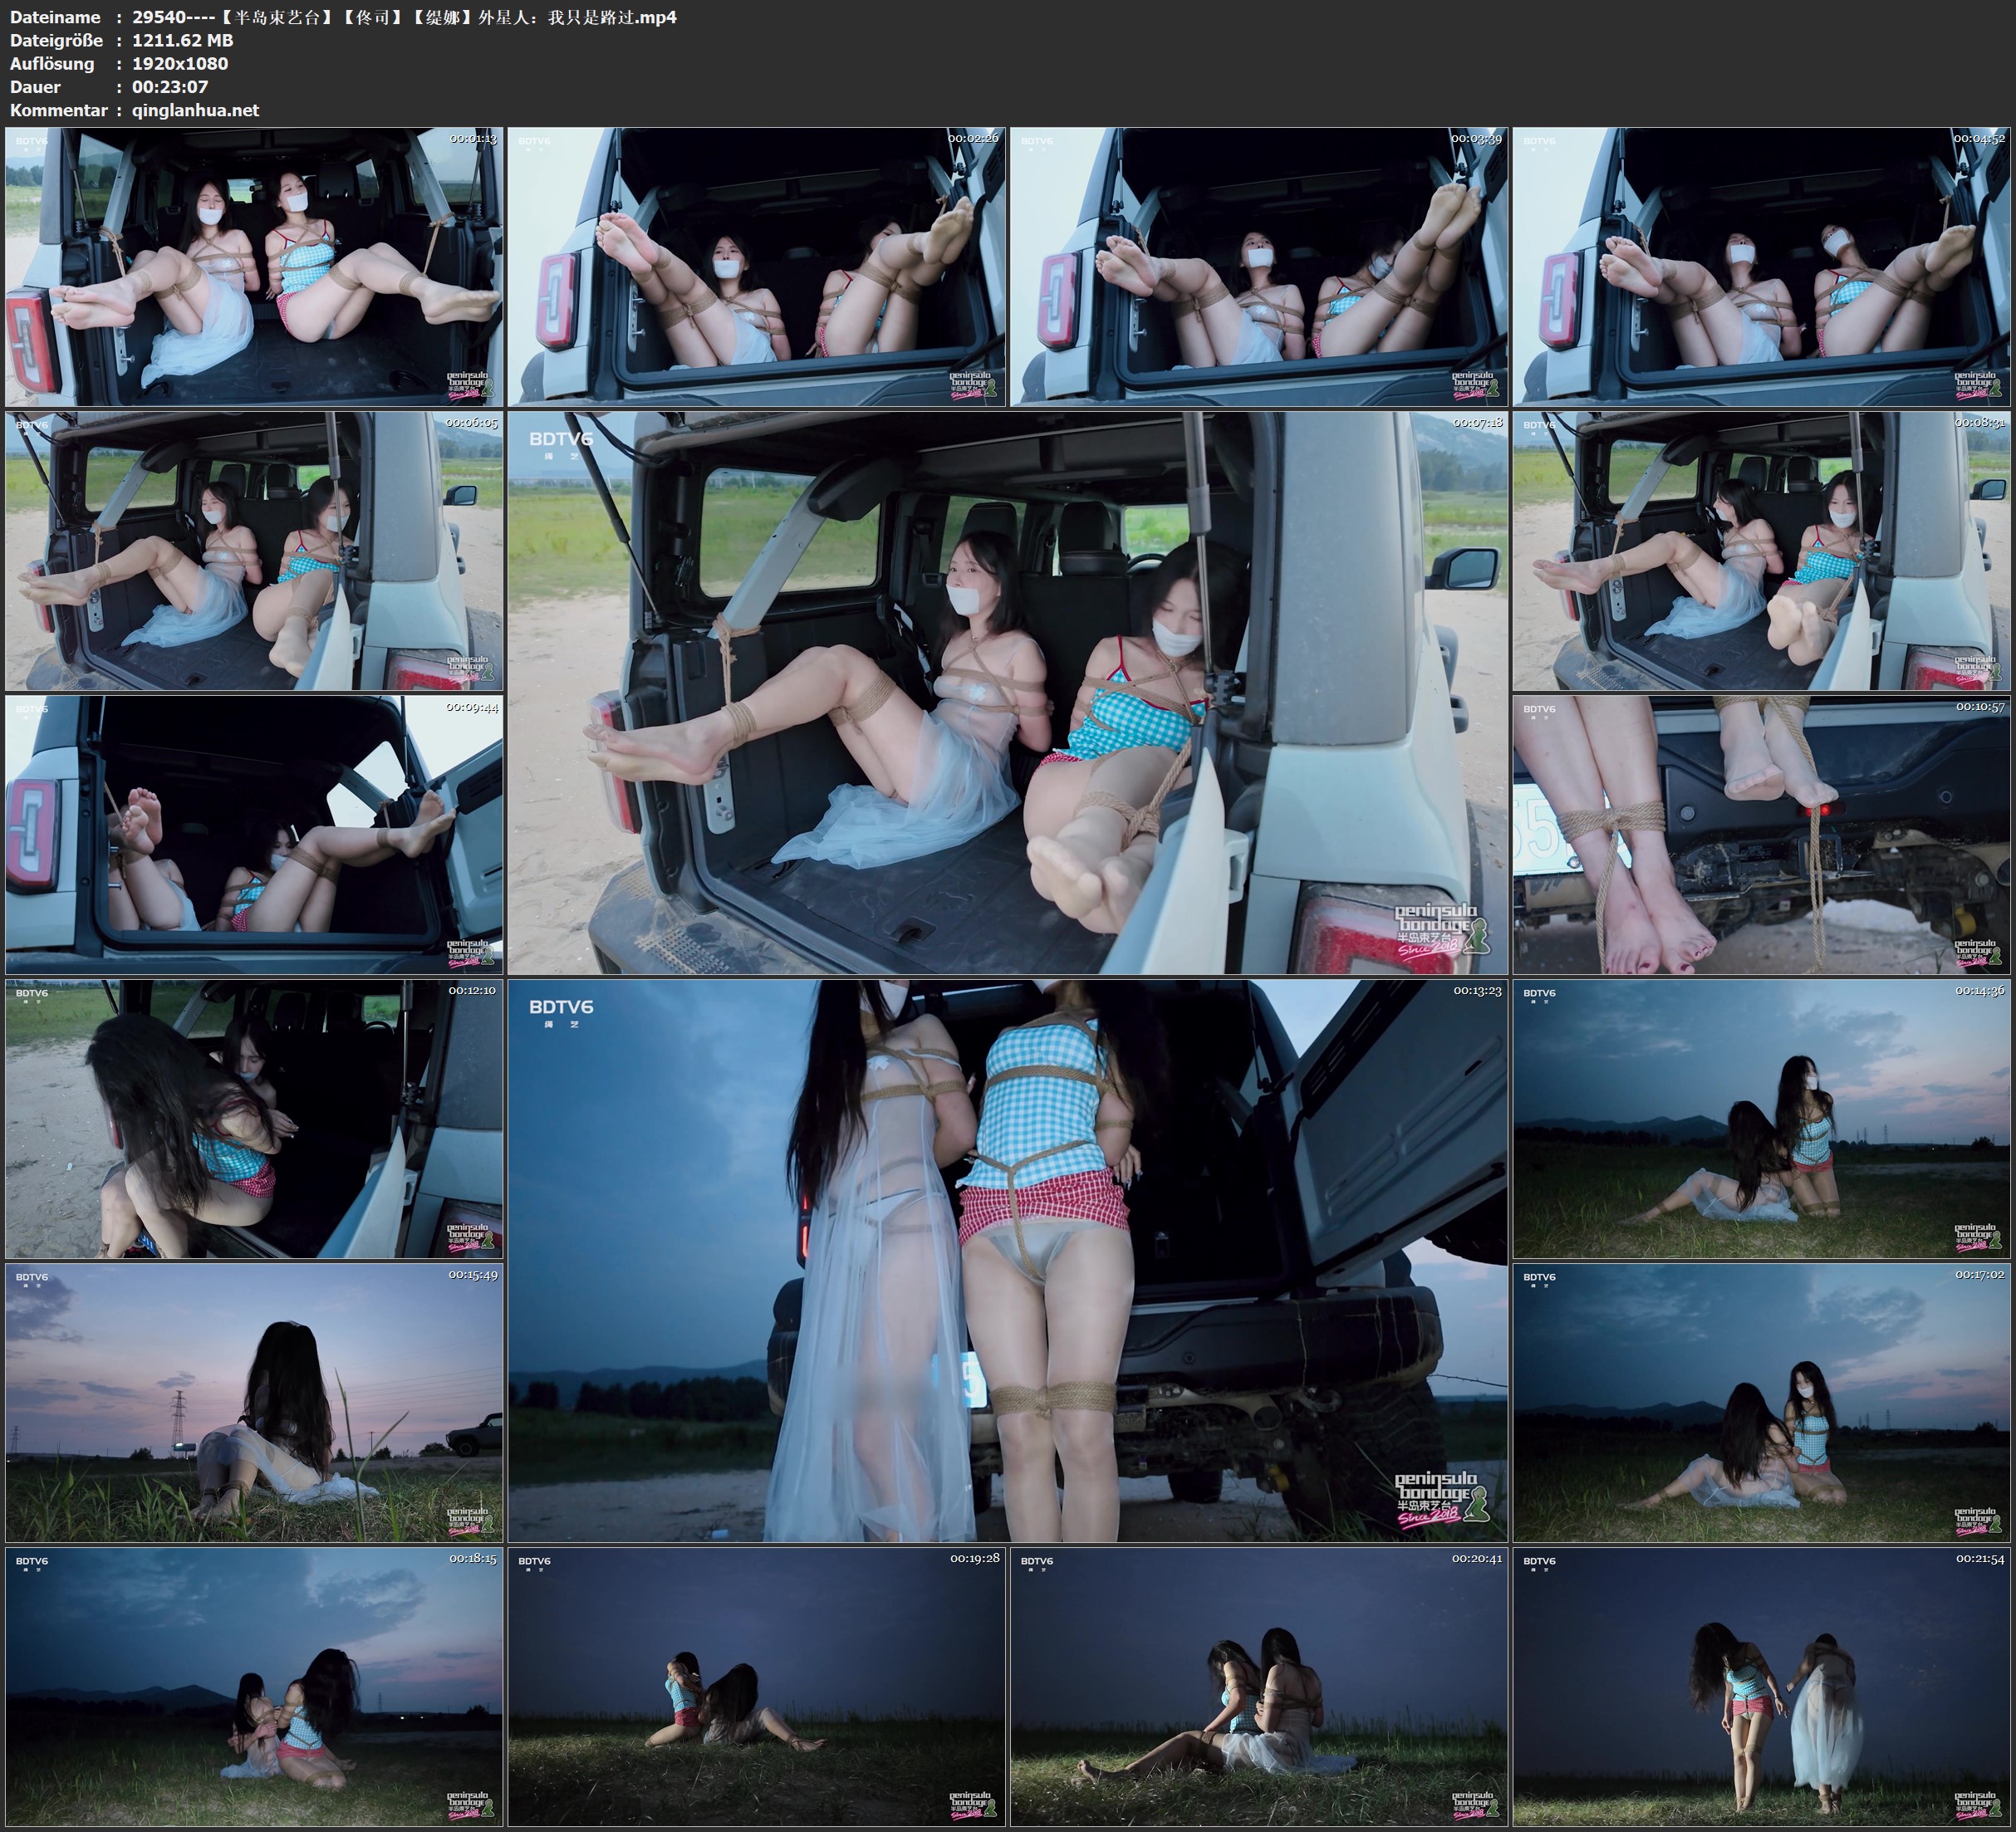Click the thumbnail timestamped 00:19:28
The image size is (2016, 1832).
point(756,1686)
